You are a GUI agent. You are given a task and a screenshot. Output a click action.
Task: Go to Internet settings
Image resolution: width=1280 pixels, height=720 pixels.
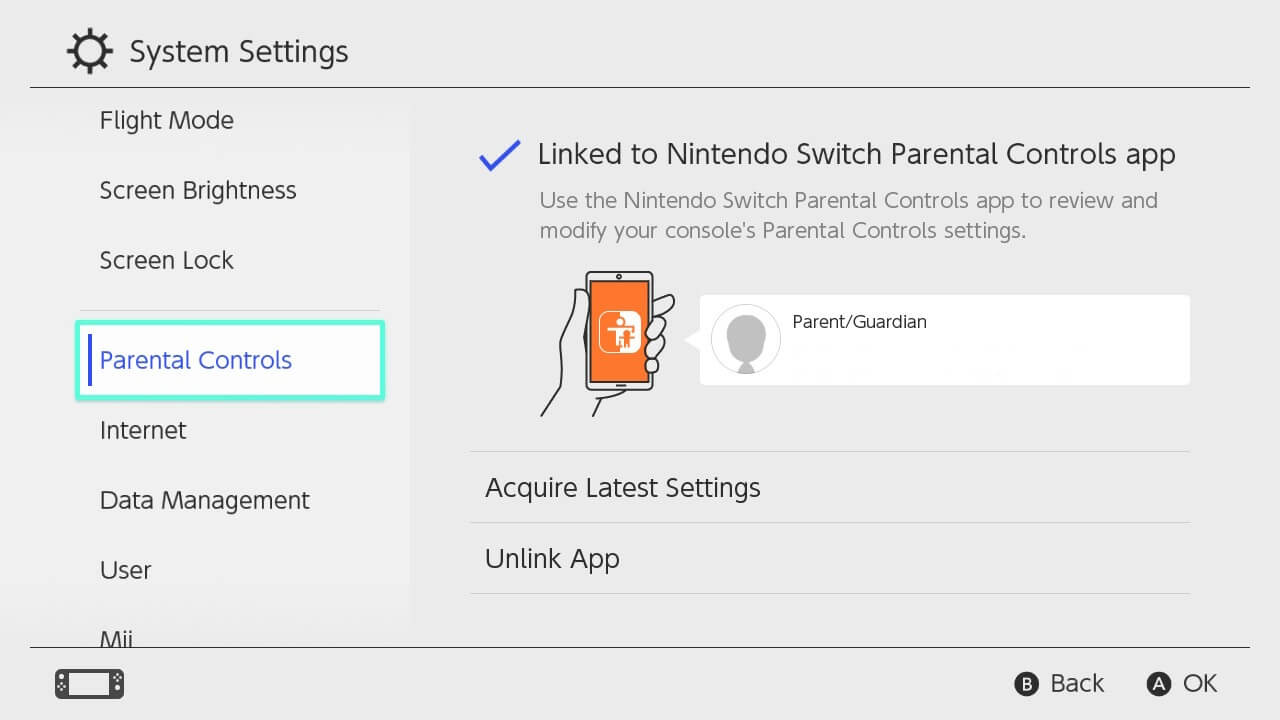point(143,431)
